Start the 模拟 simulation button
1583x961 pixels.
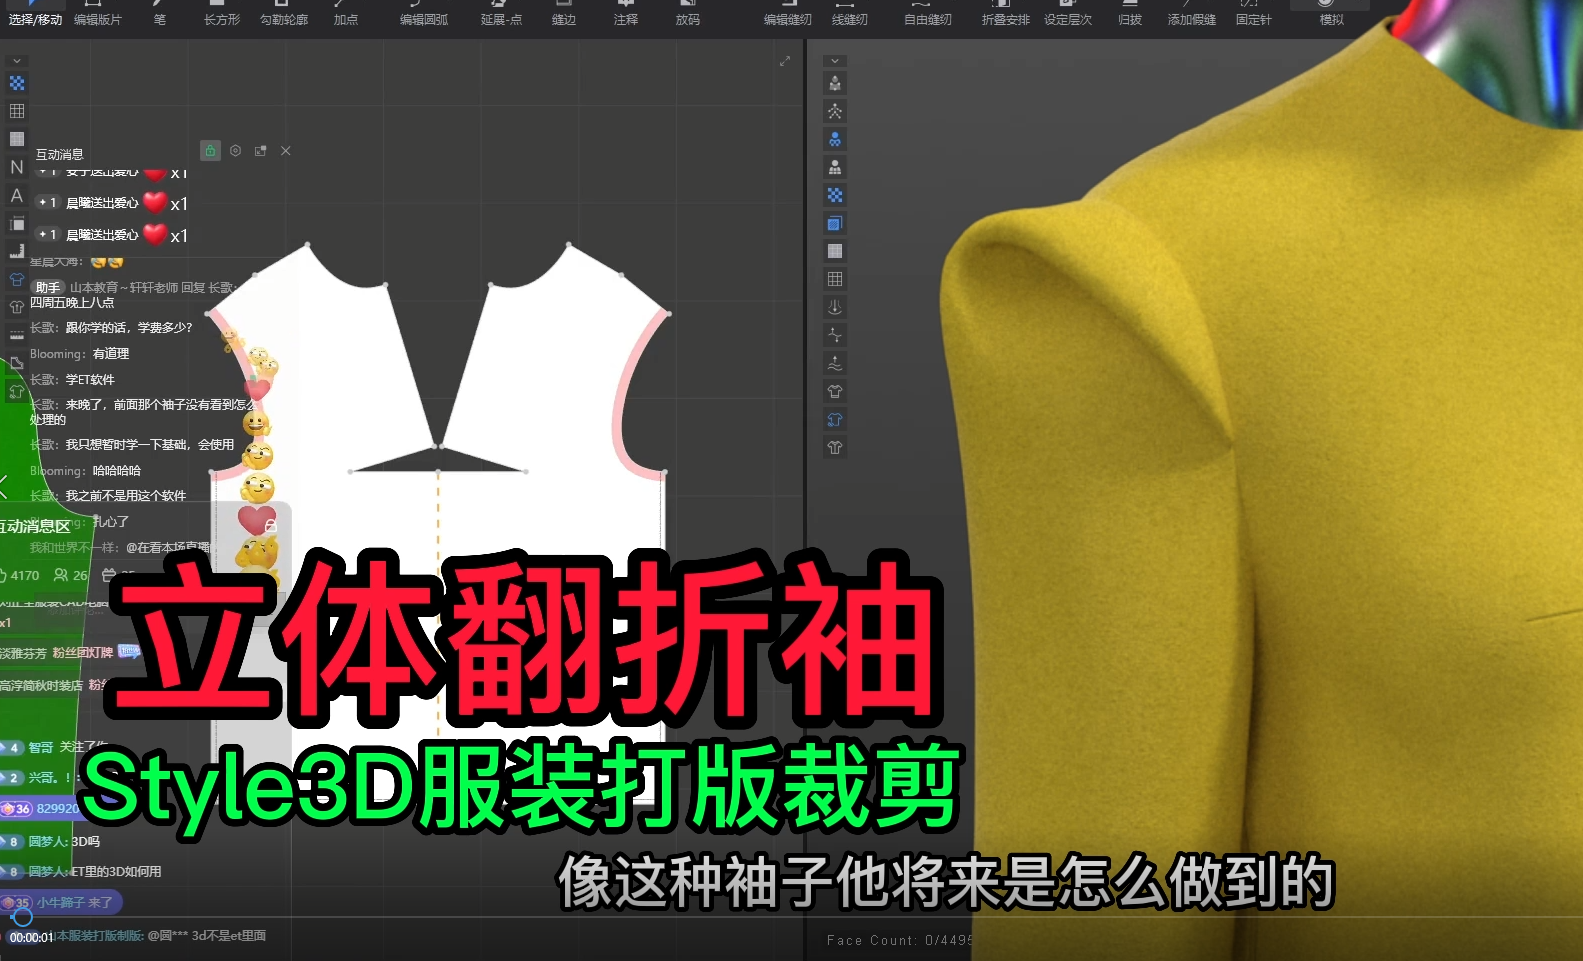[x=1331, y=14]
